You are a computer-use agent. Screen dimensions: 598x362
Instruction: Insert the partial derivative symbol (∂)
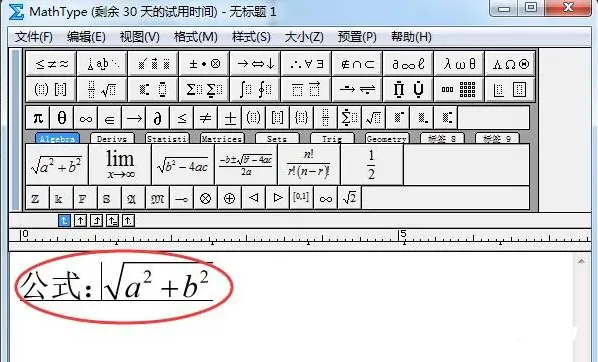[158, 118]
